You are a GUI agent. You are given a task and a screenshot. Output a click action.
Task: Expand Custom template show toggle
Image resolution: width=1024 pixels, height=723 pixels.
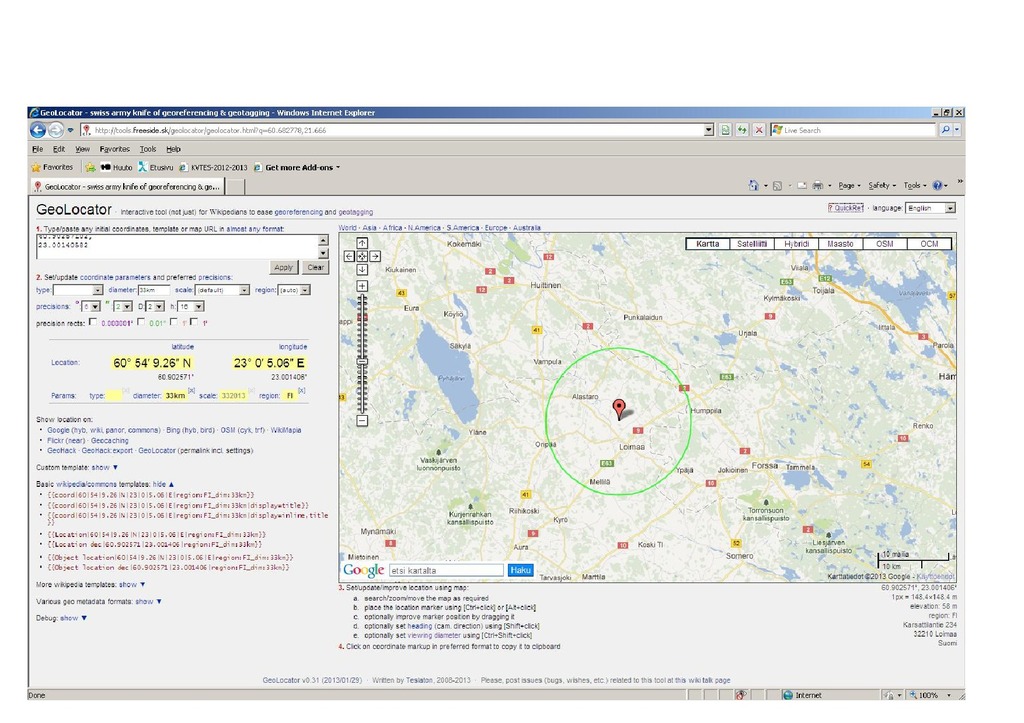(x=104, y=468)
